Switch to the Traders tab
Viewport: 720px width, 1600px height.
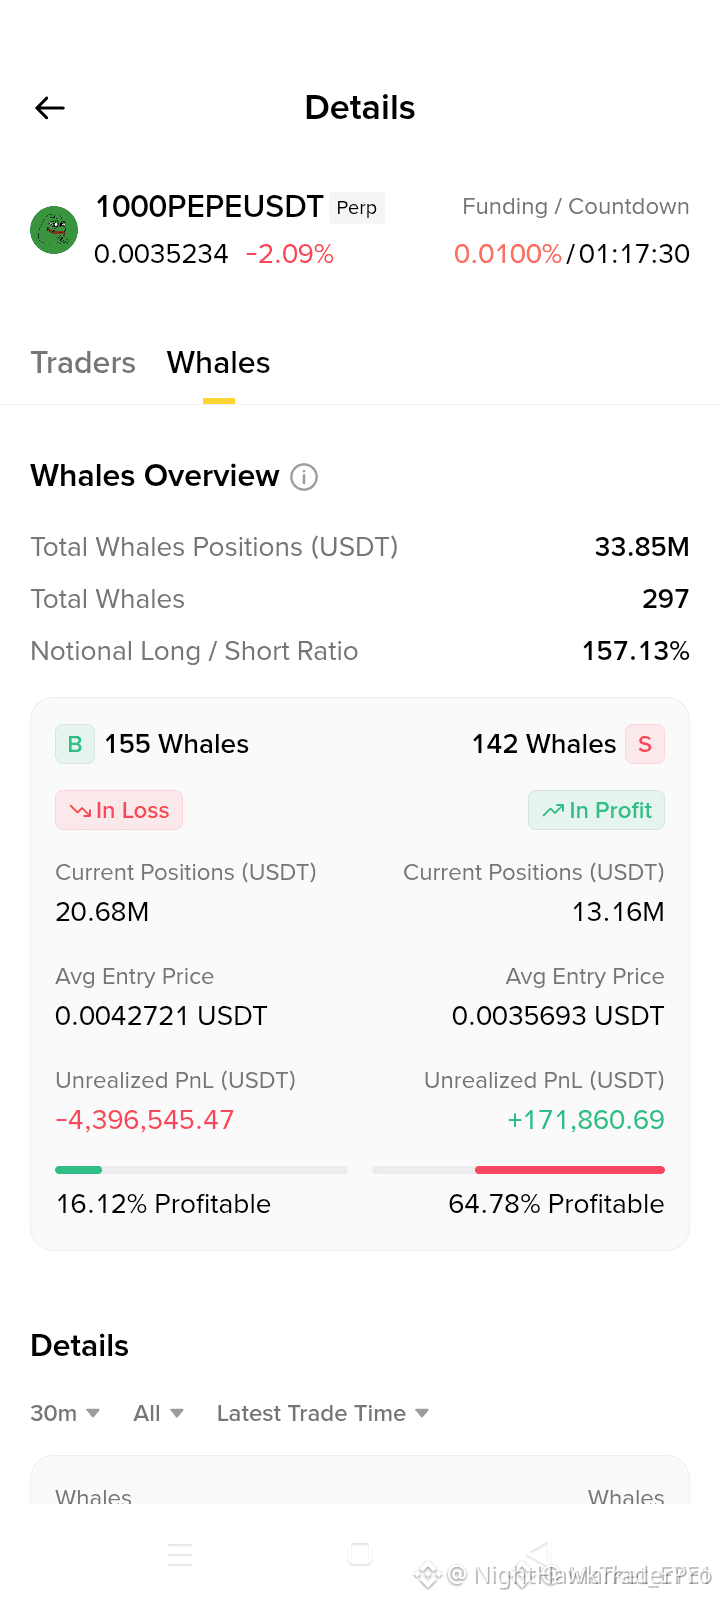[83, 362]
